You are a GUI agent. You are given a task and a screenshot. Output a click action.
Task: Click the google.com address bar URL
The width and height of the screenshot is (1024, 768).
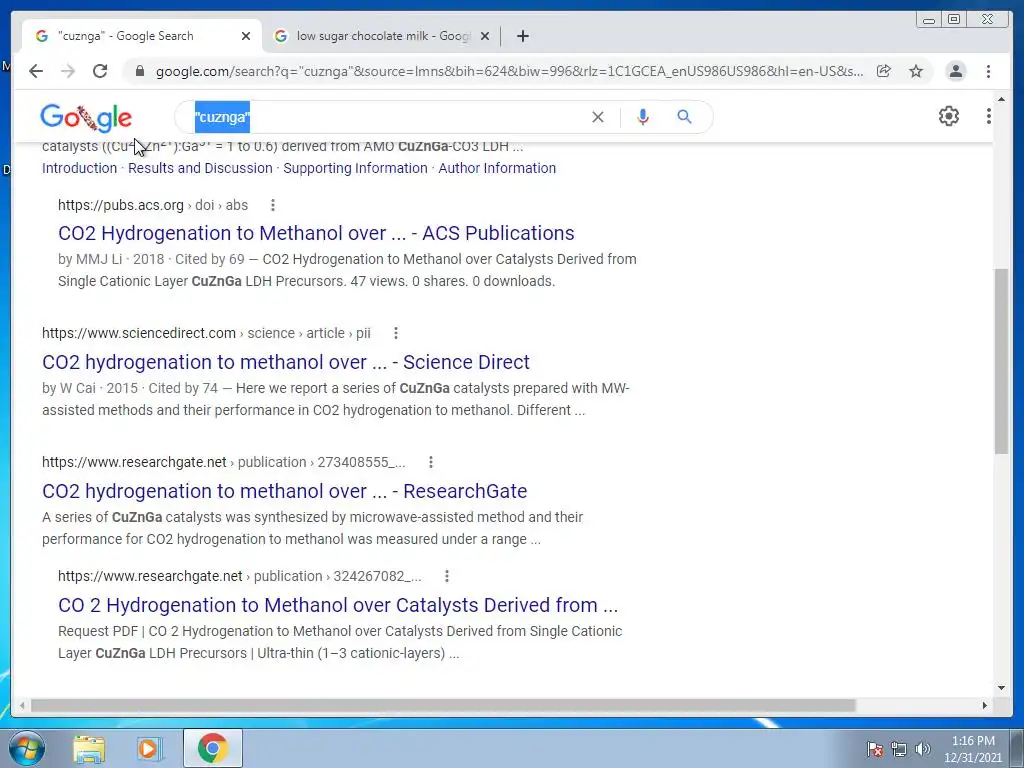coord(509,71)
